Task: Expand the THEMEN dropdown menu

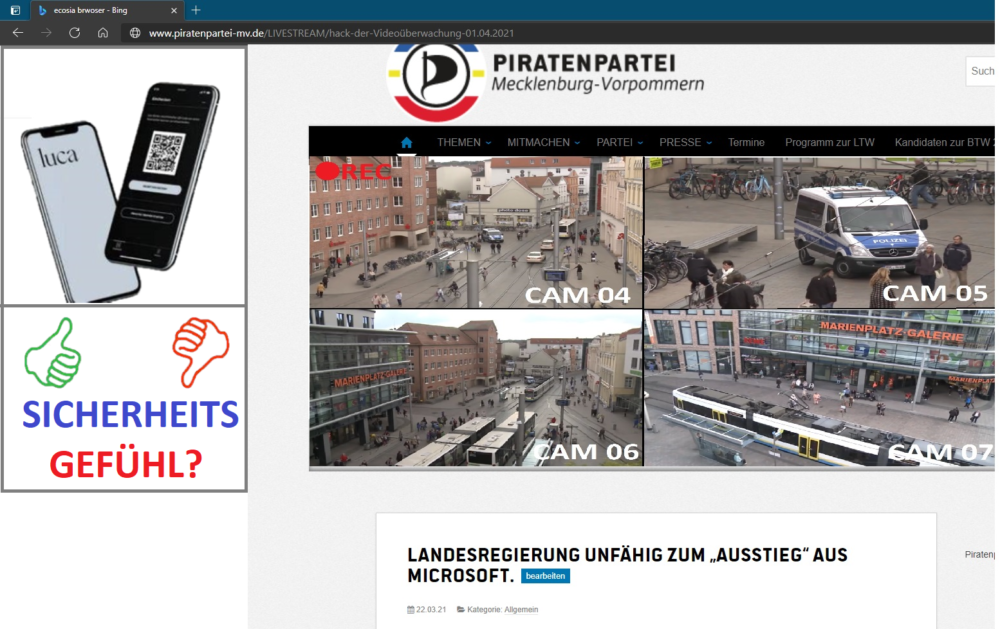Action: (x=464, y=142)
